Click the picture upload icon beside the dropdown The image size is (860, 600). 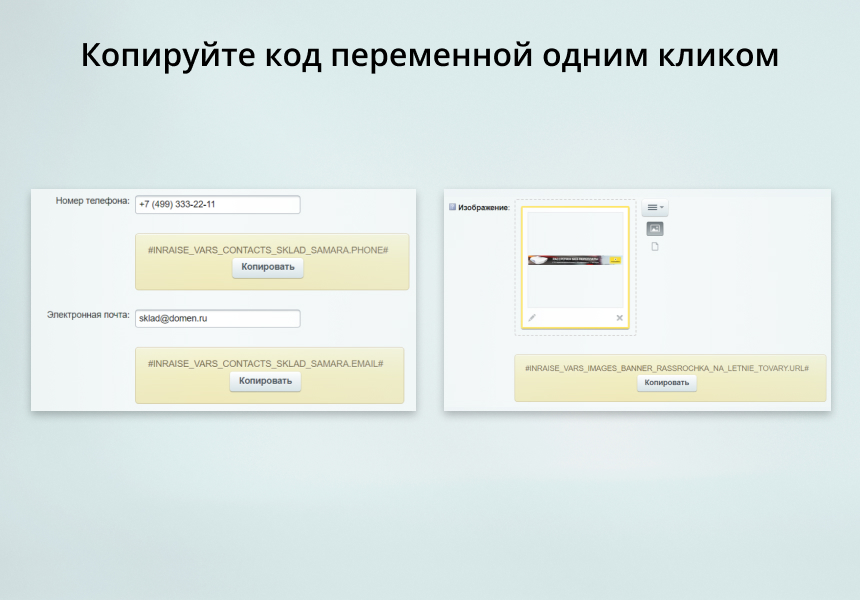[x=655, y=227]
